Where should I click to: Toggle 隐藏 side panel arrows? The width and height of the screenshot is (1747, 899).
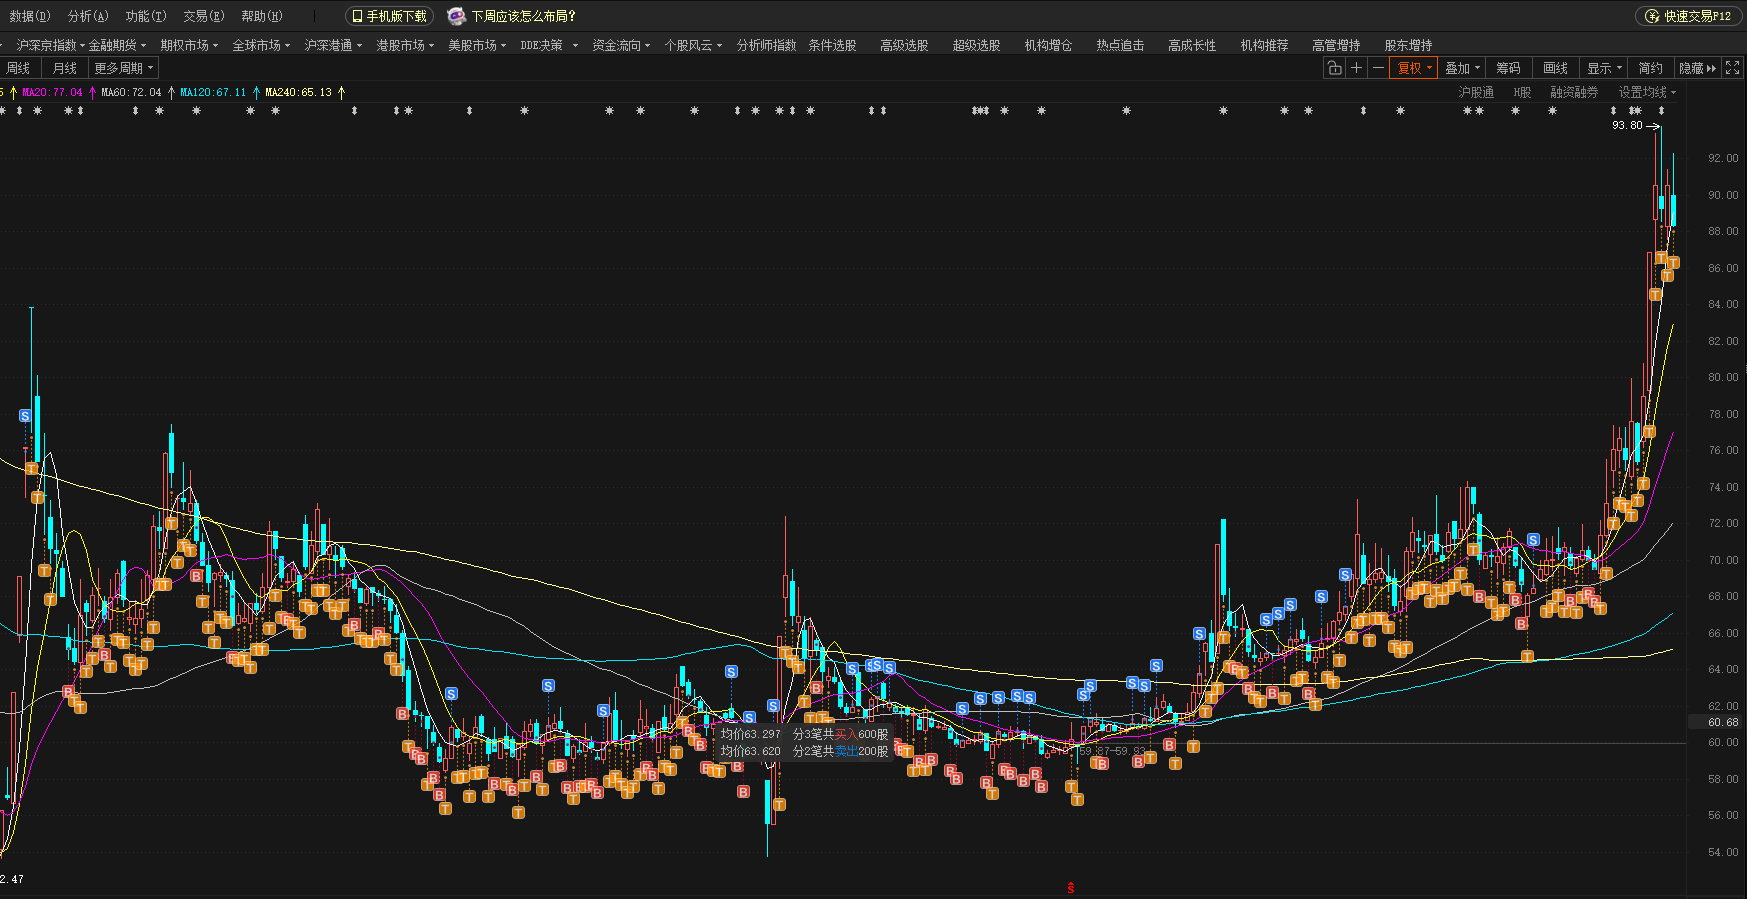pos(1697,68)
